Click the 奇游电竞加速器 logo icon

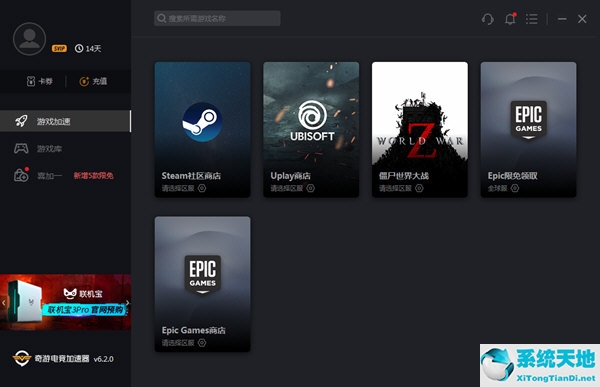point(21,358)
